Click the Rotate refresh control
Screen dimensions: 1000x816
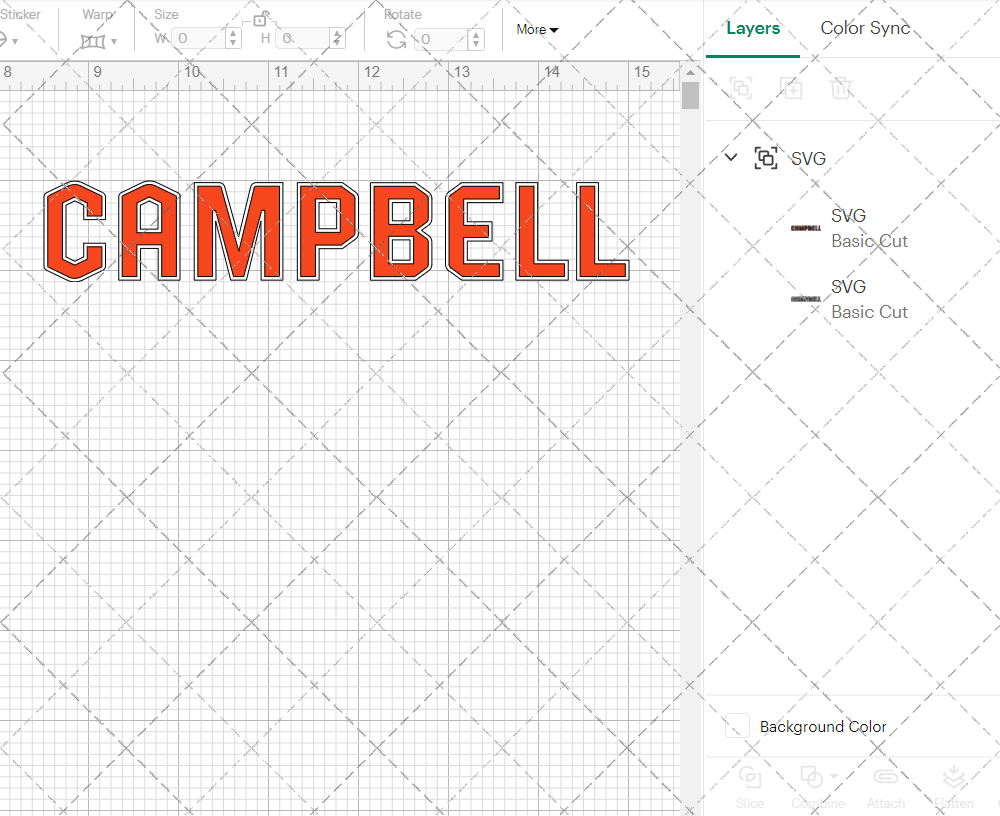click(397, 37)
